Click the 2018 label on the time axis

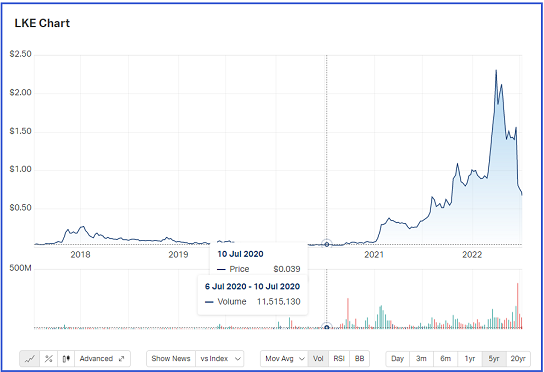coord(80,255)
